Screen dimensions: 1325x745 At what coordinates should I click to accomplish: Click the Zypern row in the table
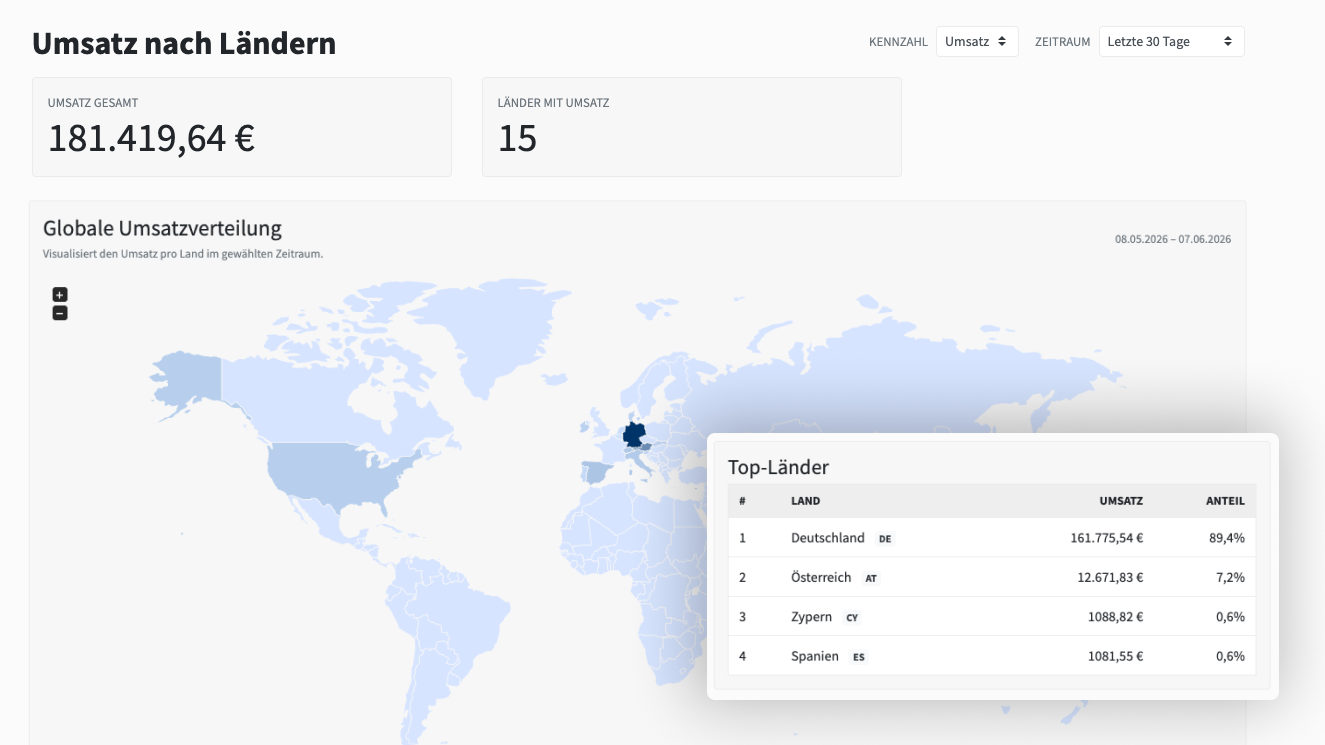point(992,617)
